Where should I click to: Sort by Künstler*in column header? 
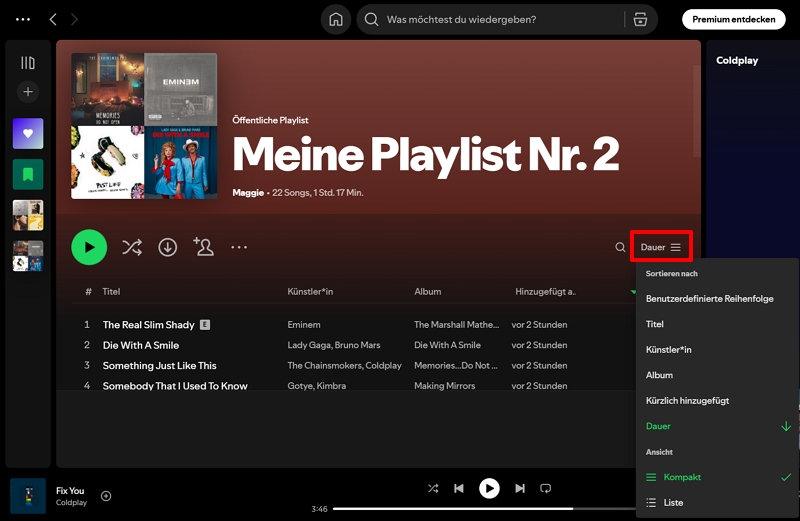[x=310, y=291]
